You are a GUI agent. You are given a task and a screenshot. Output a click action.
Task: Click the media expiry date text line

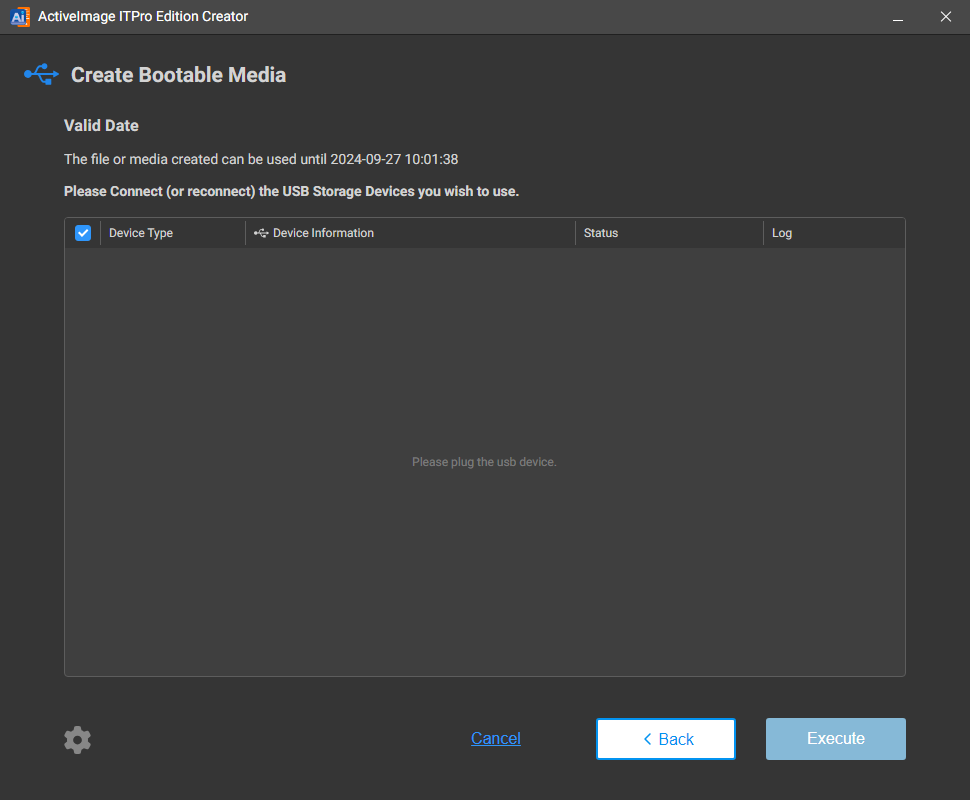(x=261, y=159)
